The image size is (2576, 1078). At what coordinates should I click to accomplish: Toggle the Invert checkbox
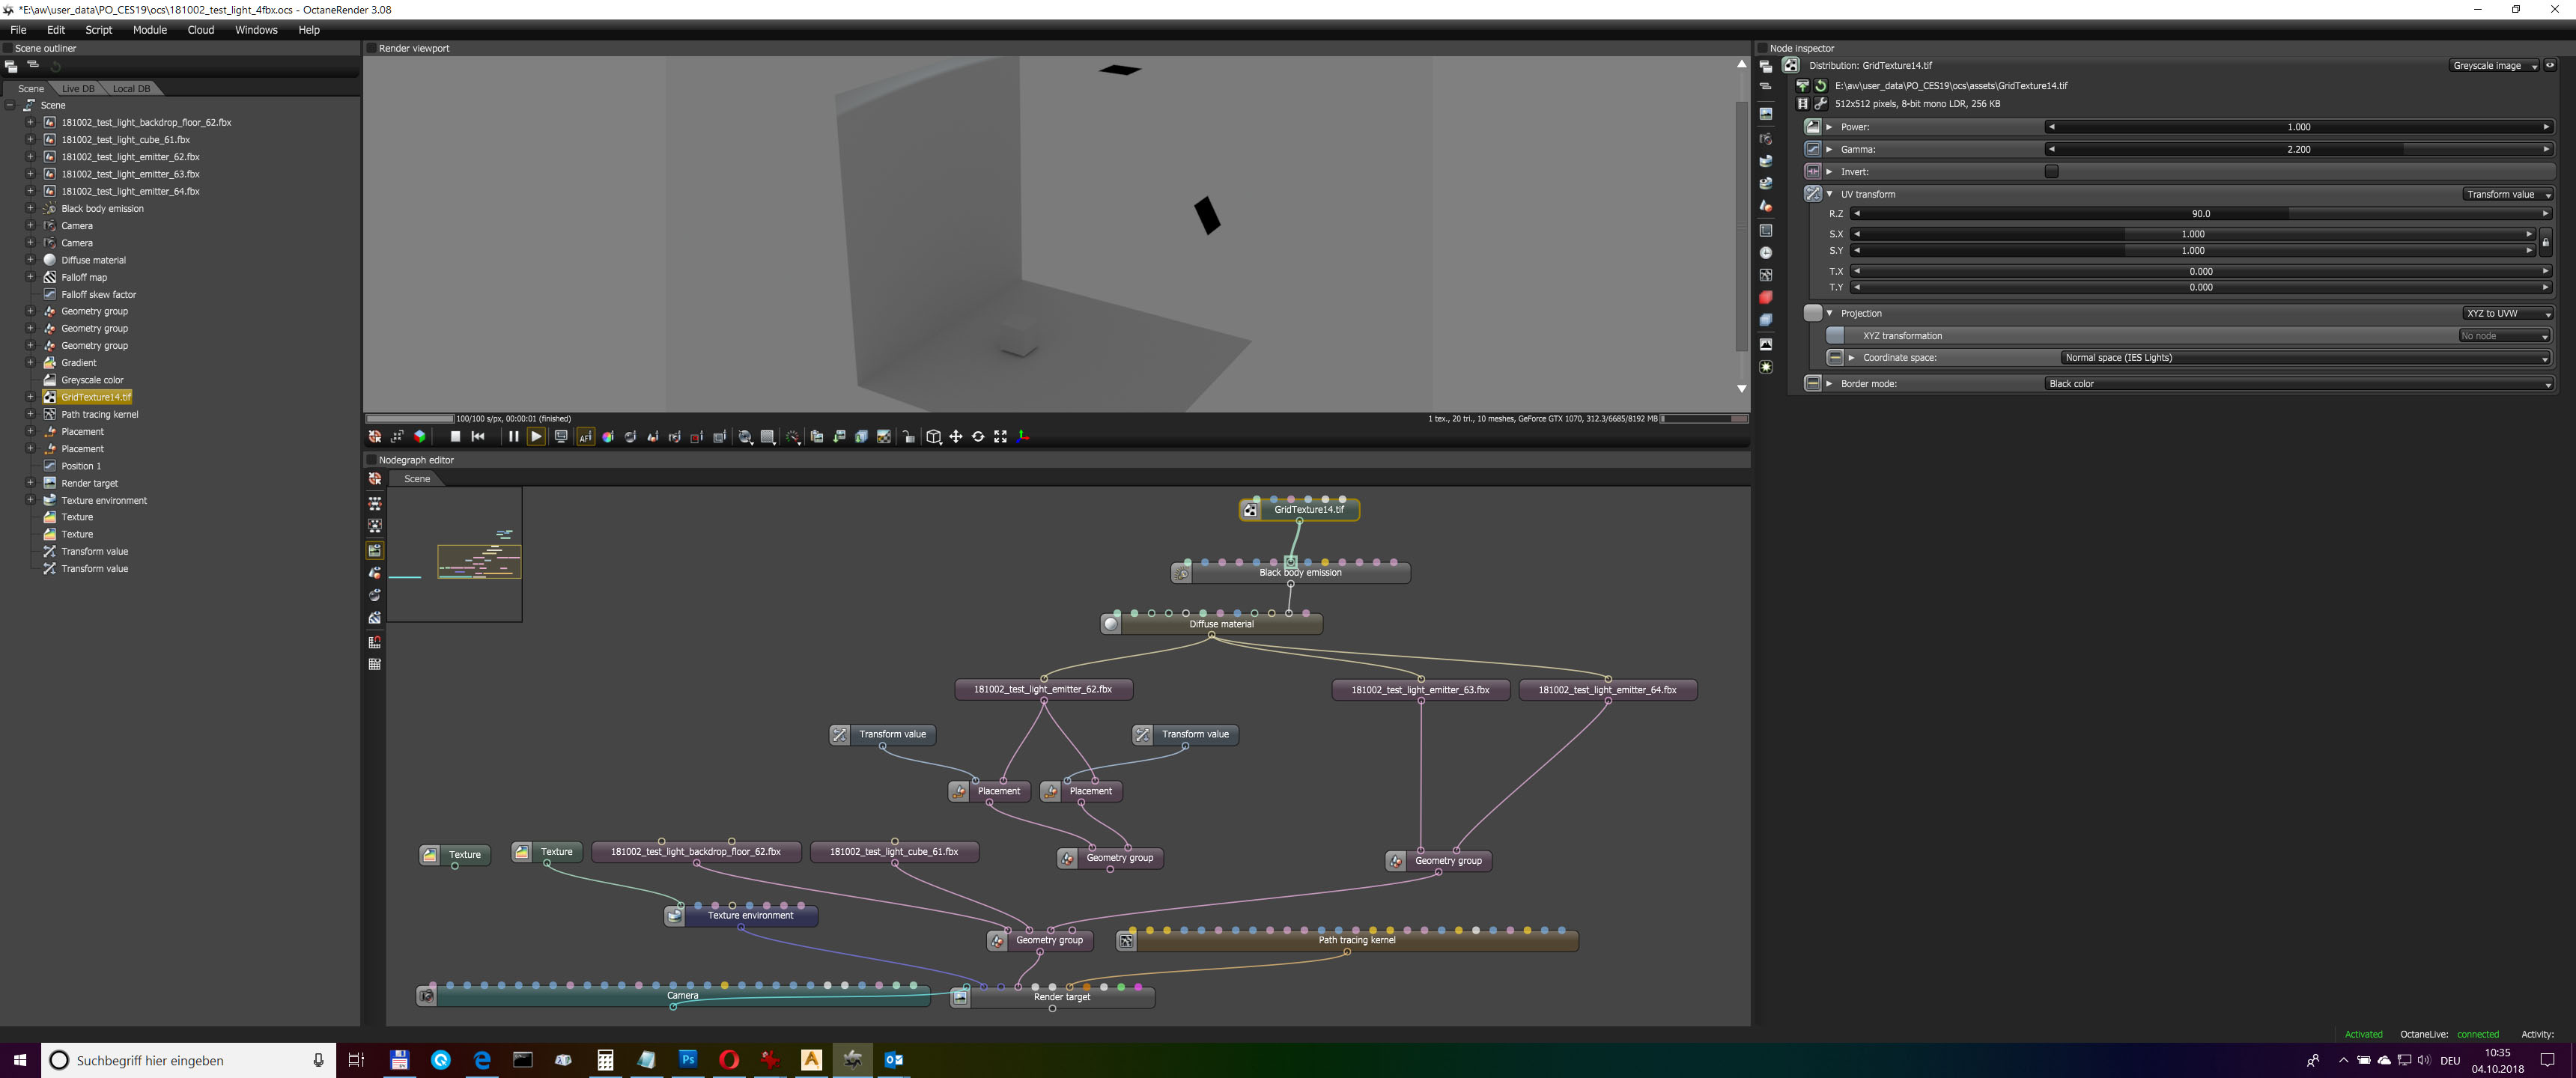[2051, 172]
